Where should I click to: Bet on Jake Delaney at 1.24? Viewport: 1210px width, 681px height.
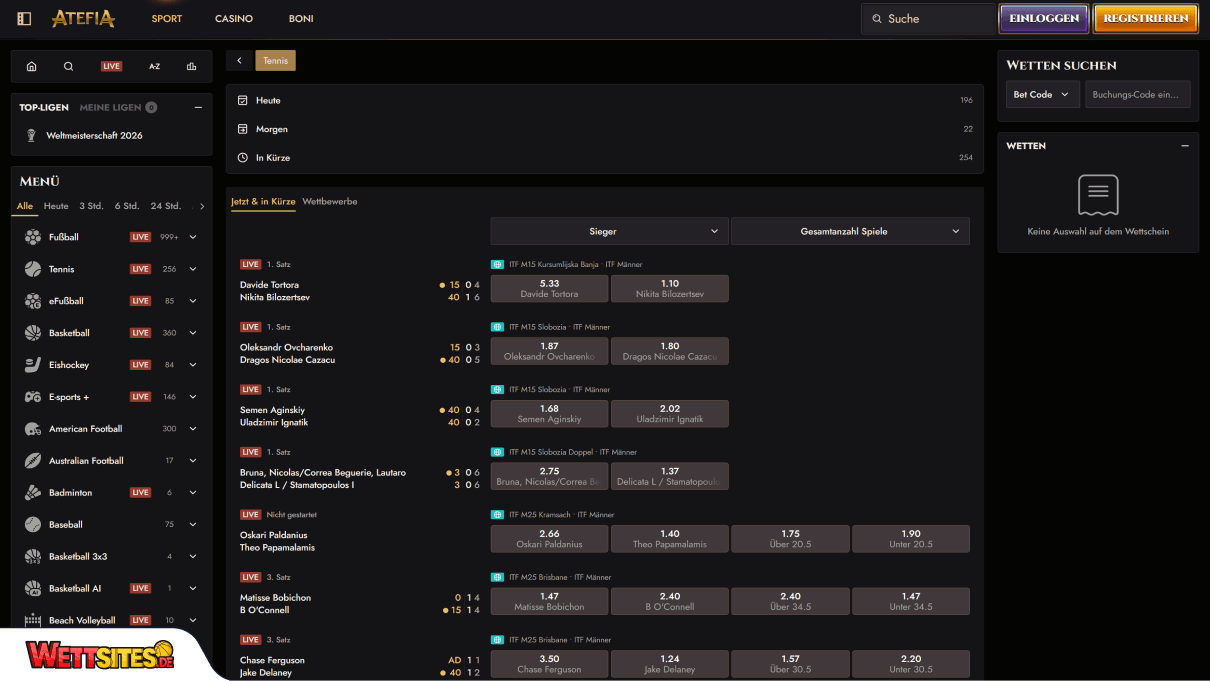670,664
